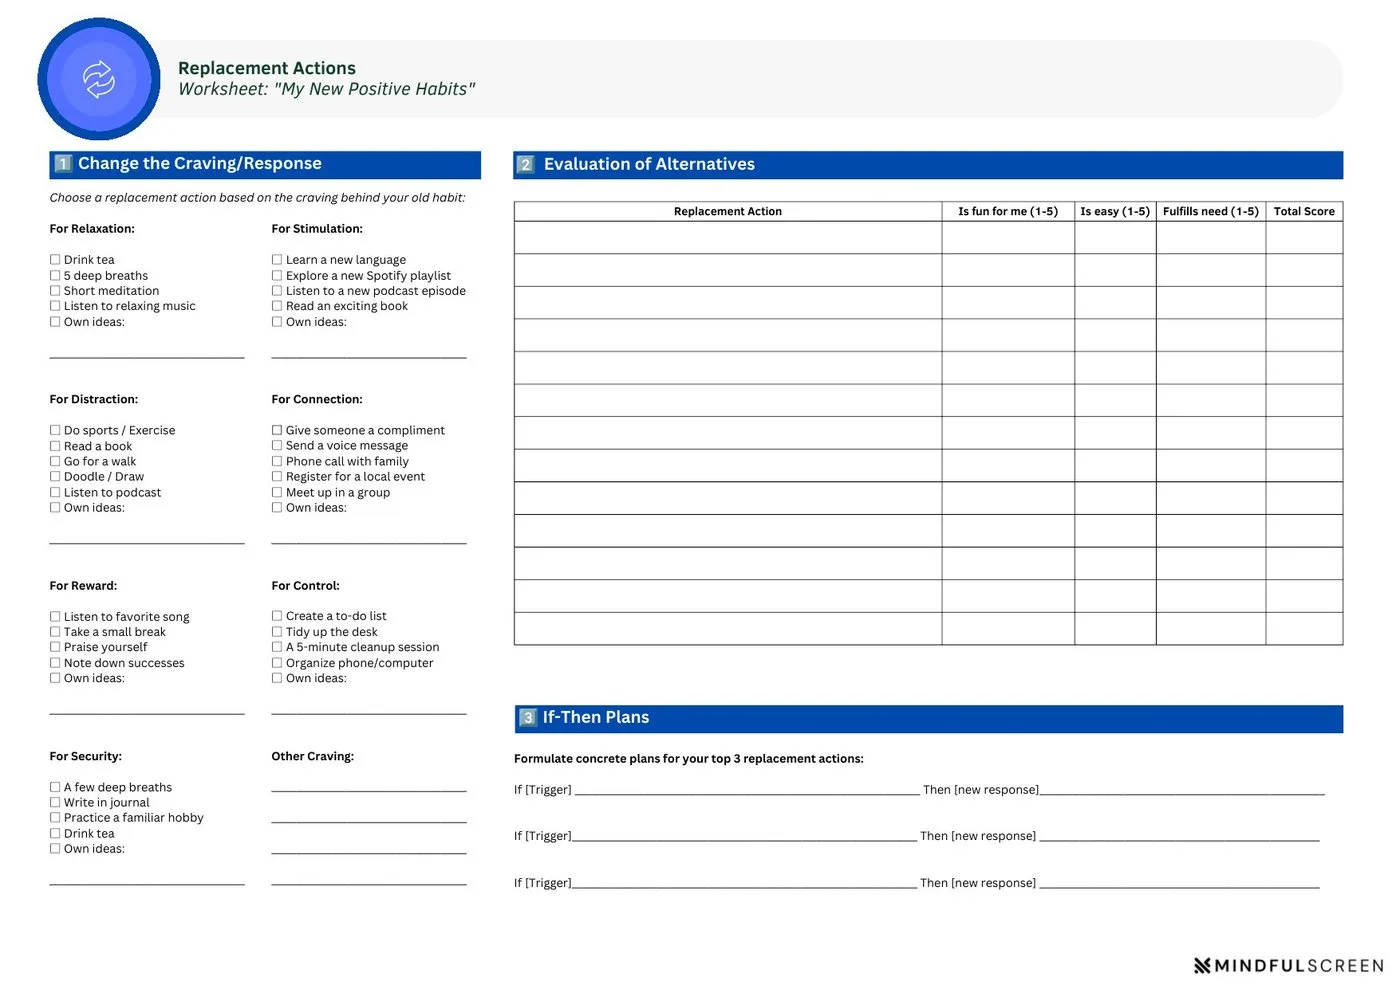Viewport: 1400px width, 989px height.
Task: Check "Give someone a compliment"
Action: coord(277,430)
